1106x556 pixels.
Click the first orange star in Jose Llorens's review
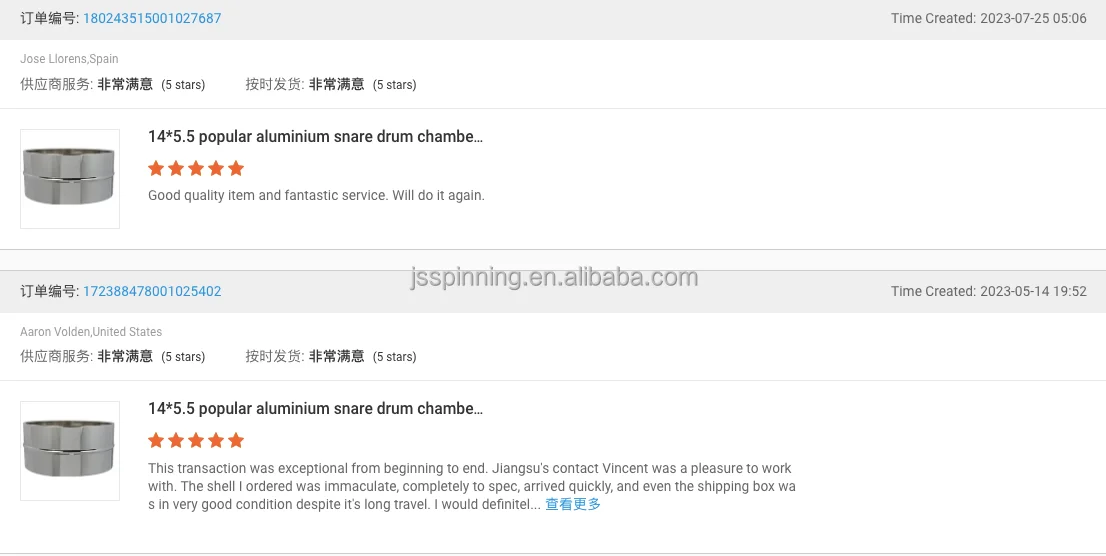tap(156, 168)
